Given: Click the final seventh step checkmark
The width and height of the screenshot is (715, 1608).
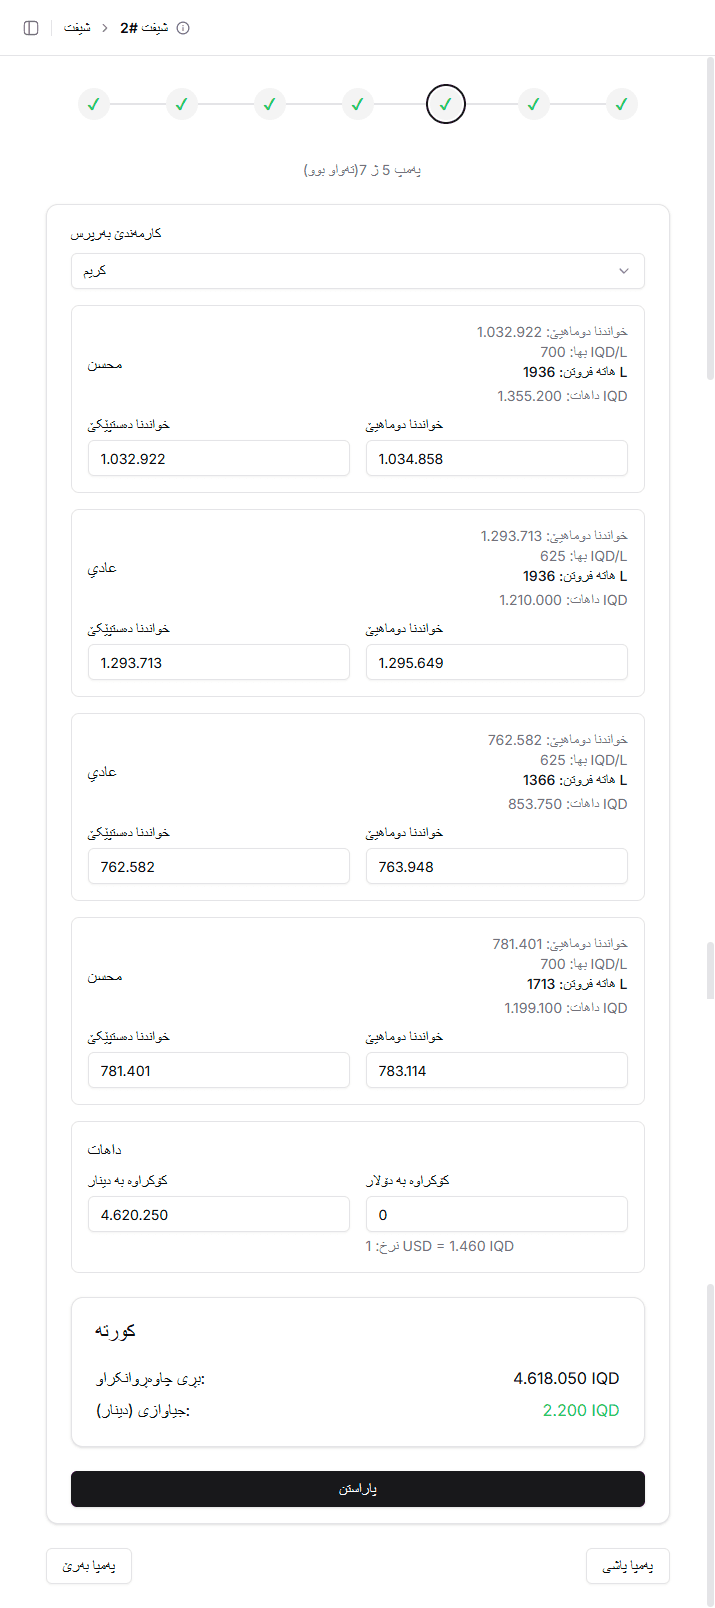Looking at the screenshot, I should click(622, 104).
